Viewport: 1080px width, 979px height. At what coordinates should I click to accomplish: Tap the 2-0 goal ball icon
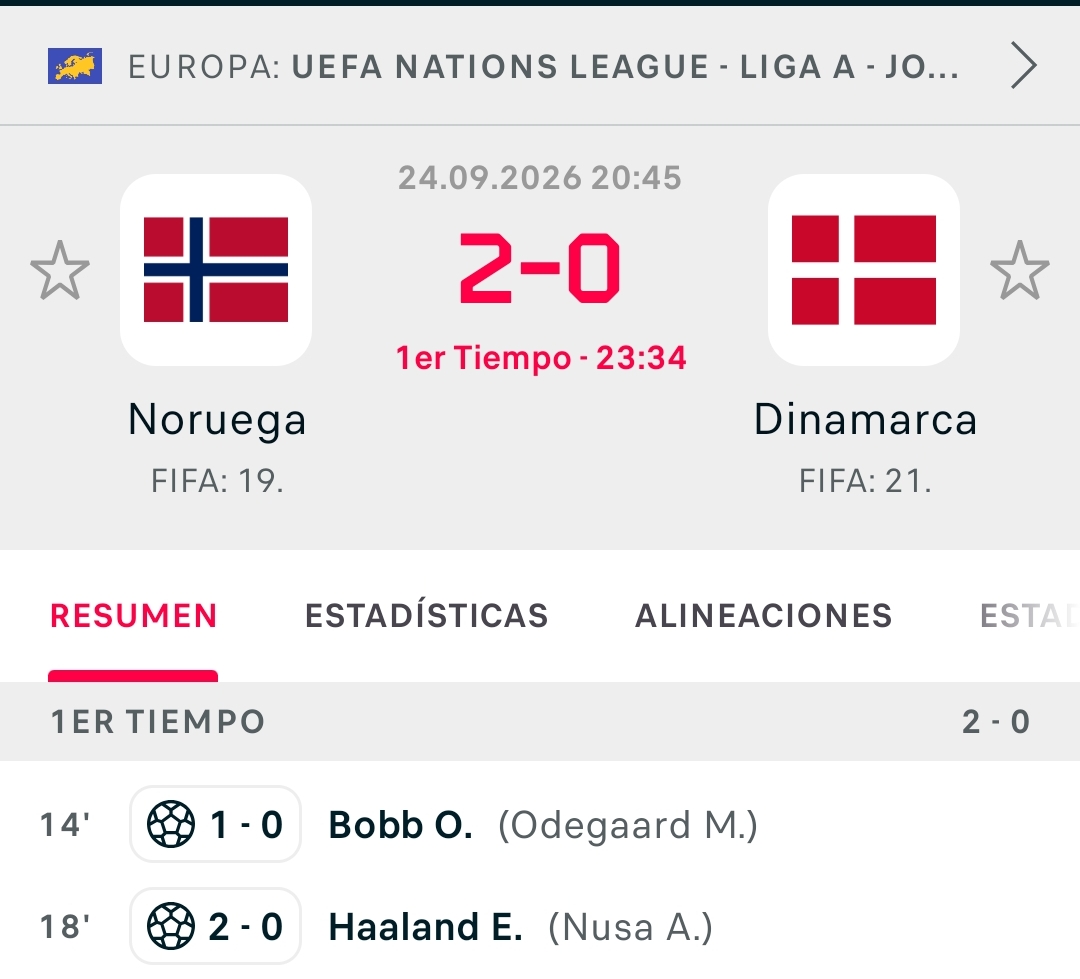click(x=171, y=926)
